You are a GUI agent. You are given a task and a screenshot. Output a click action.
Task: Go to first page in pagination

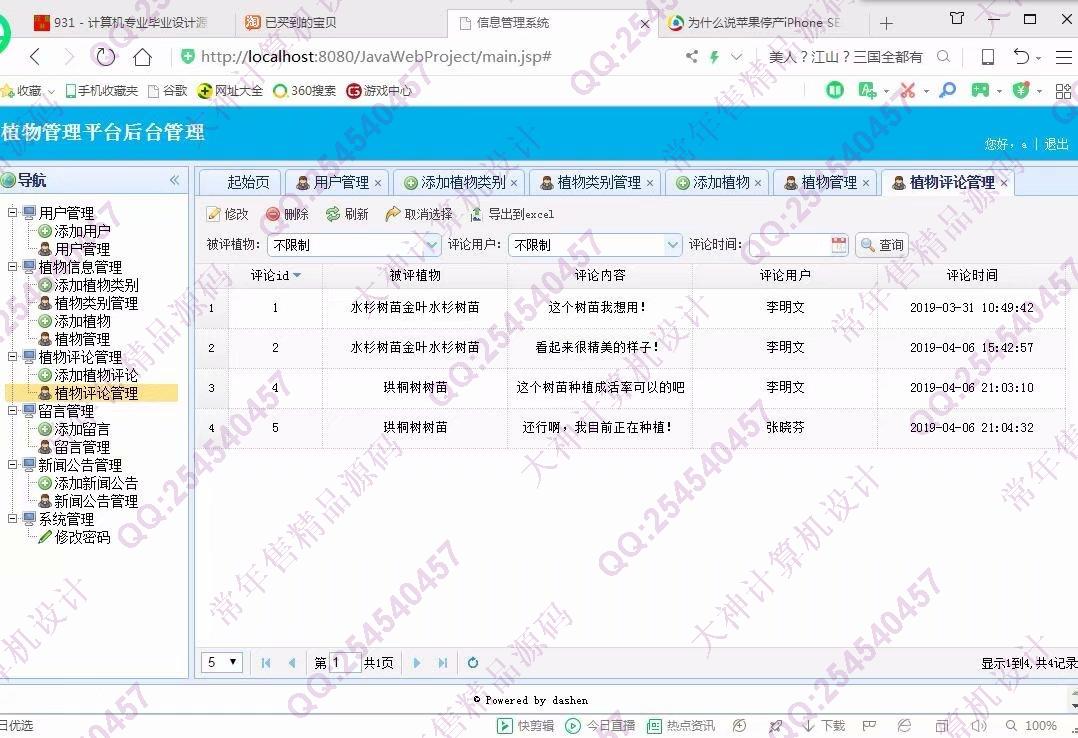pos(266,663)
